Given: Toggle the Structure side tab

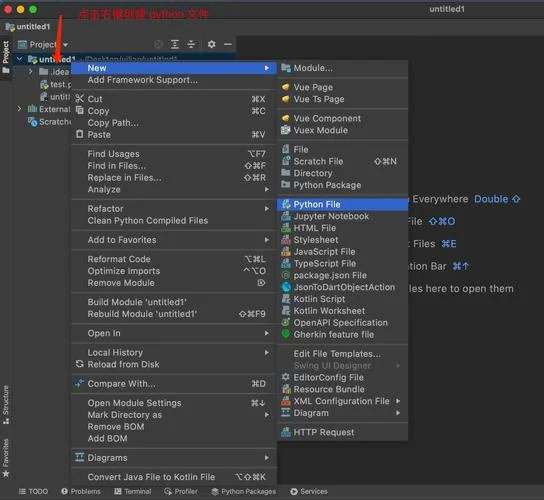Looking at the screenshot, I should (x=6, y=405).
